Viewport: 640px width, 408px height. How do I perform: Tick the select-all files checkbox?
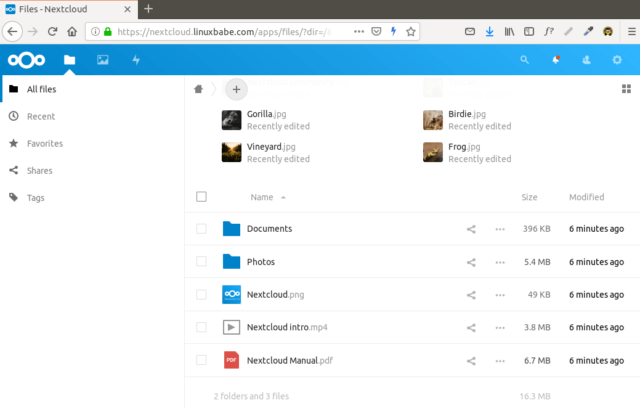[x=202, y=197]
